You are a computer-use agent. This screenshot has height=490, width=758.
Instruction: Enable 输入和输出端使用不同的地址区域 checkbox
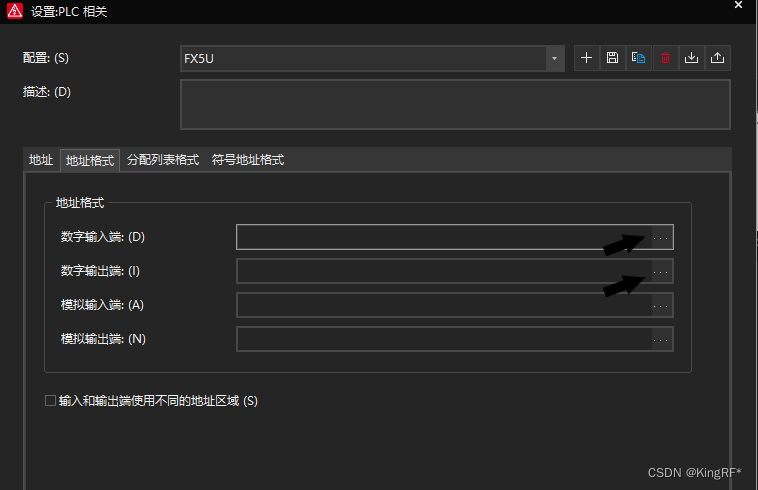click(51, 401)
